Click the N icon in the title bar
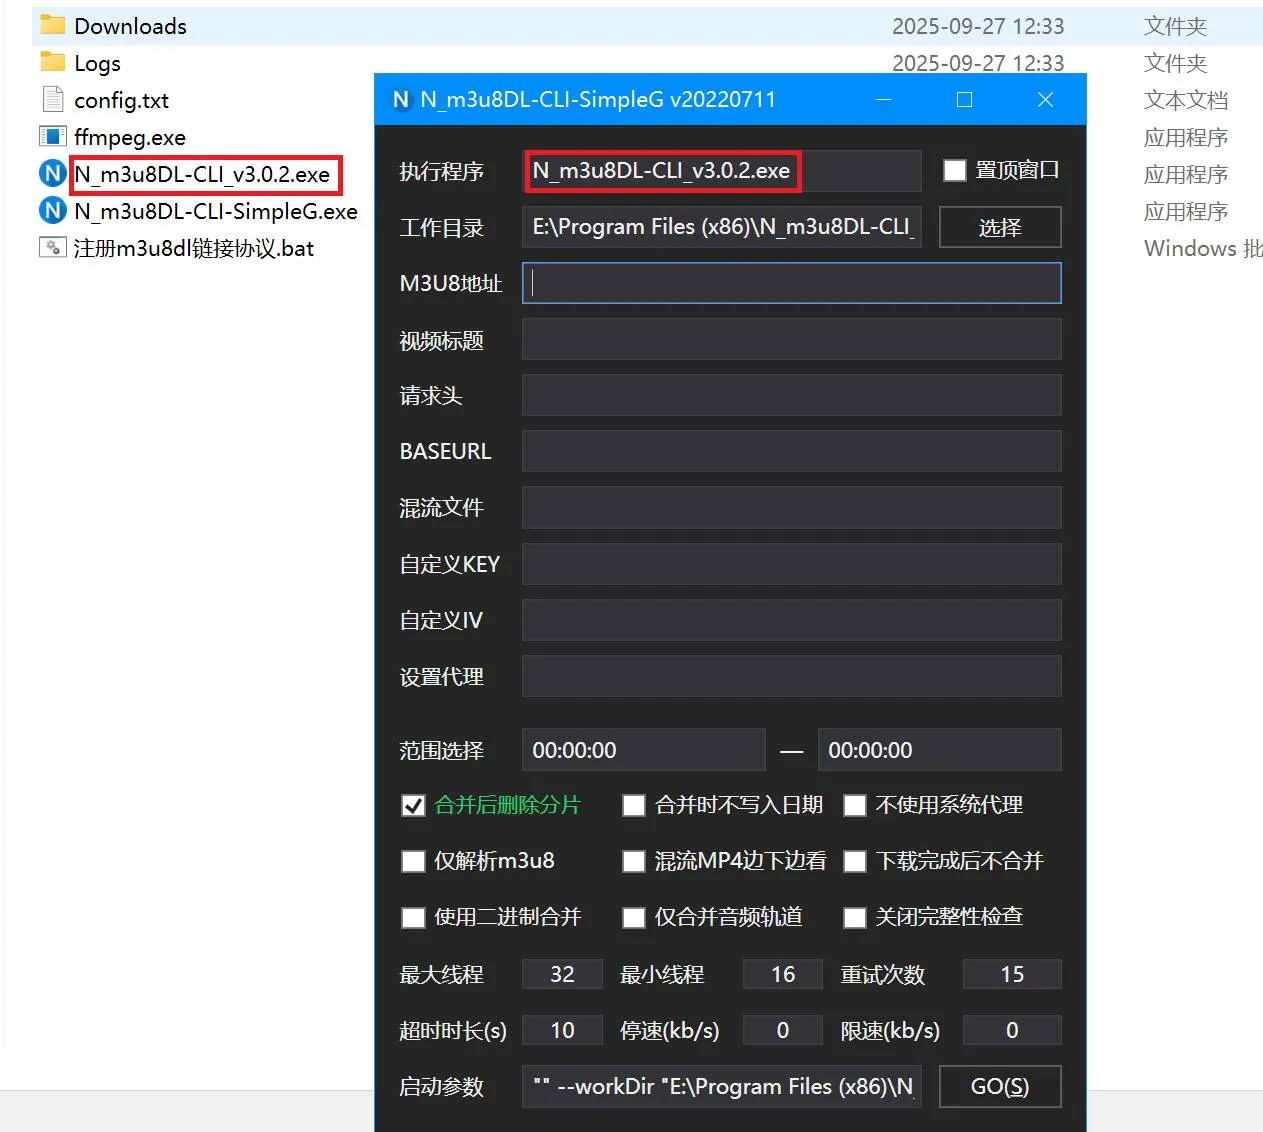 (400, 99)
